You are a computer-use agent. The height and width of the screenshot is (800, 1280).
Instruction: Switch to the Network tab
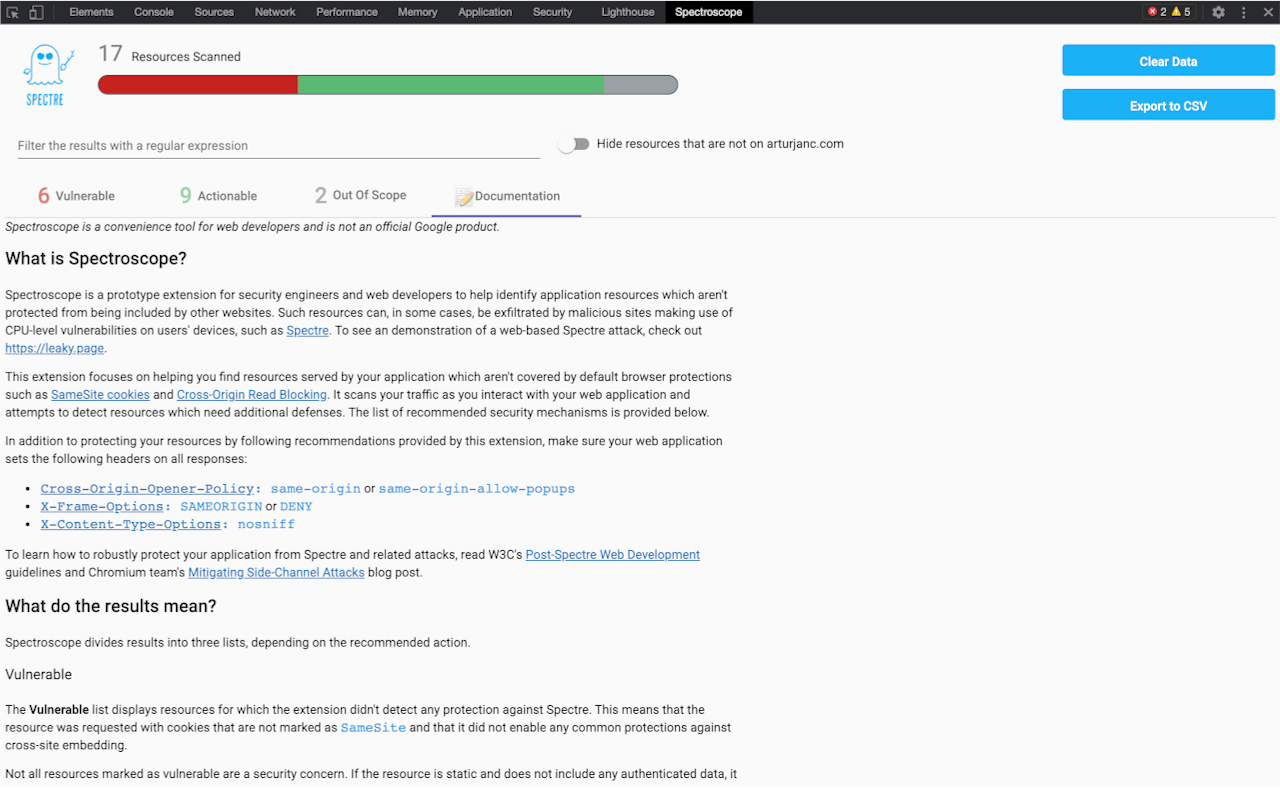(x=275, y=12)
